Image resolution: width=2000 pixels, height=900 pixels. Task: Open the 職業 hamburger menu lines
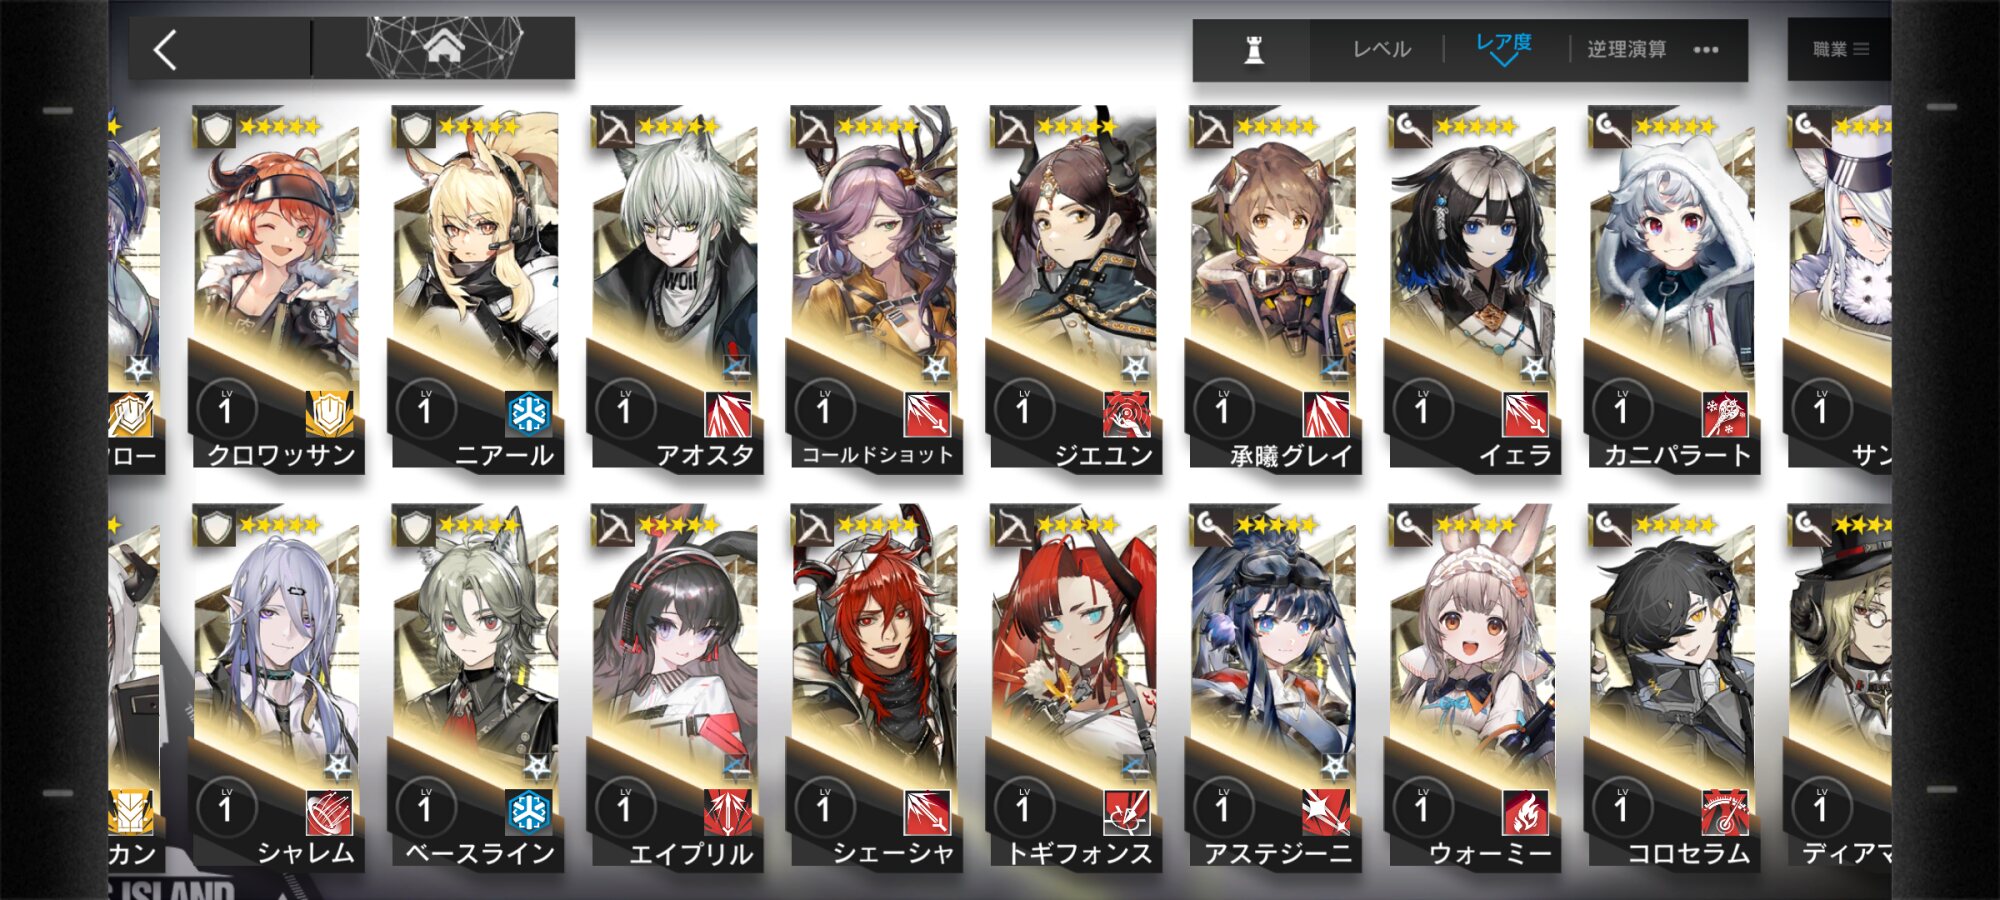click(1861, 49)
